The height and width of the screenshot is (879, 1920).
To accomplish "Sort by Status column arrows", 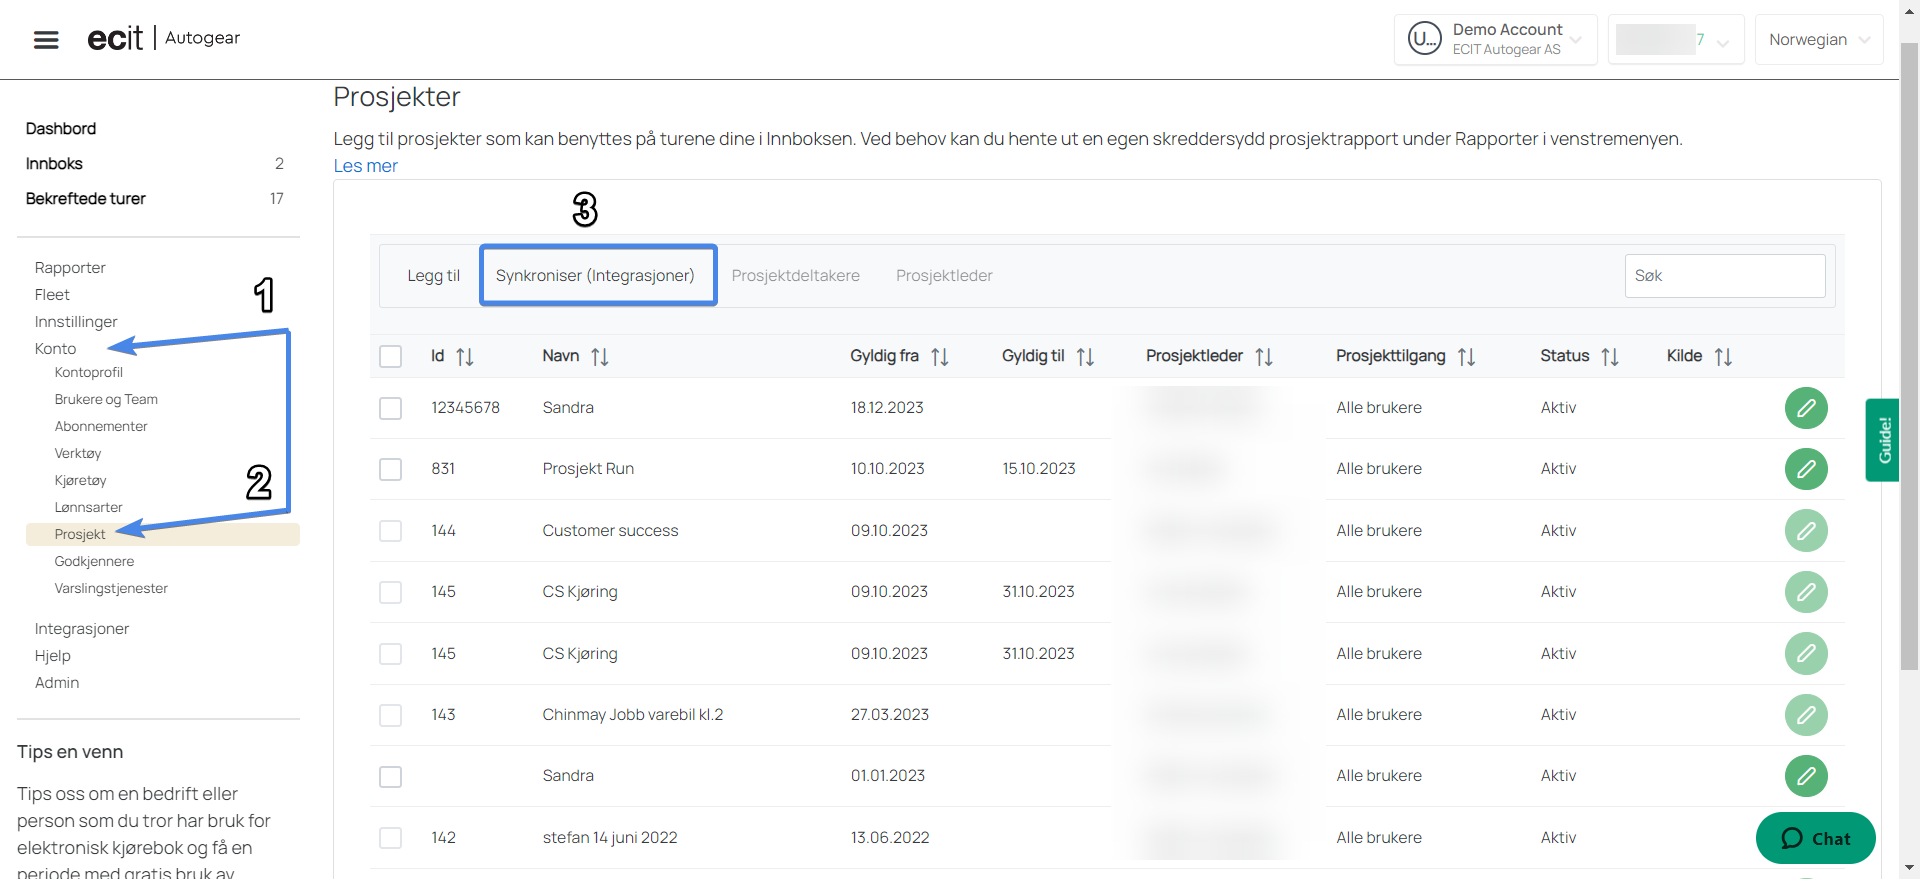I will coord(1609,357).
